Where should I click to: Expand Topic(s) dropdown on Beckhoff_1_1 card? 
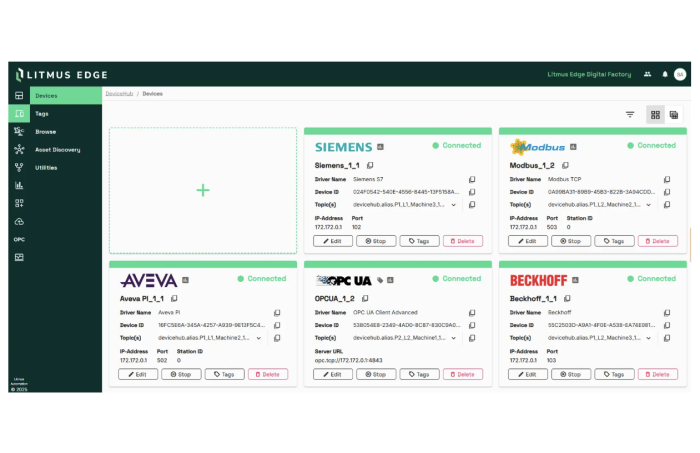pos(649,338)
